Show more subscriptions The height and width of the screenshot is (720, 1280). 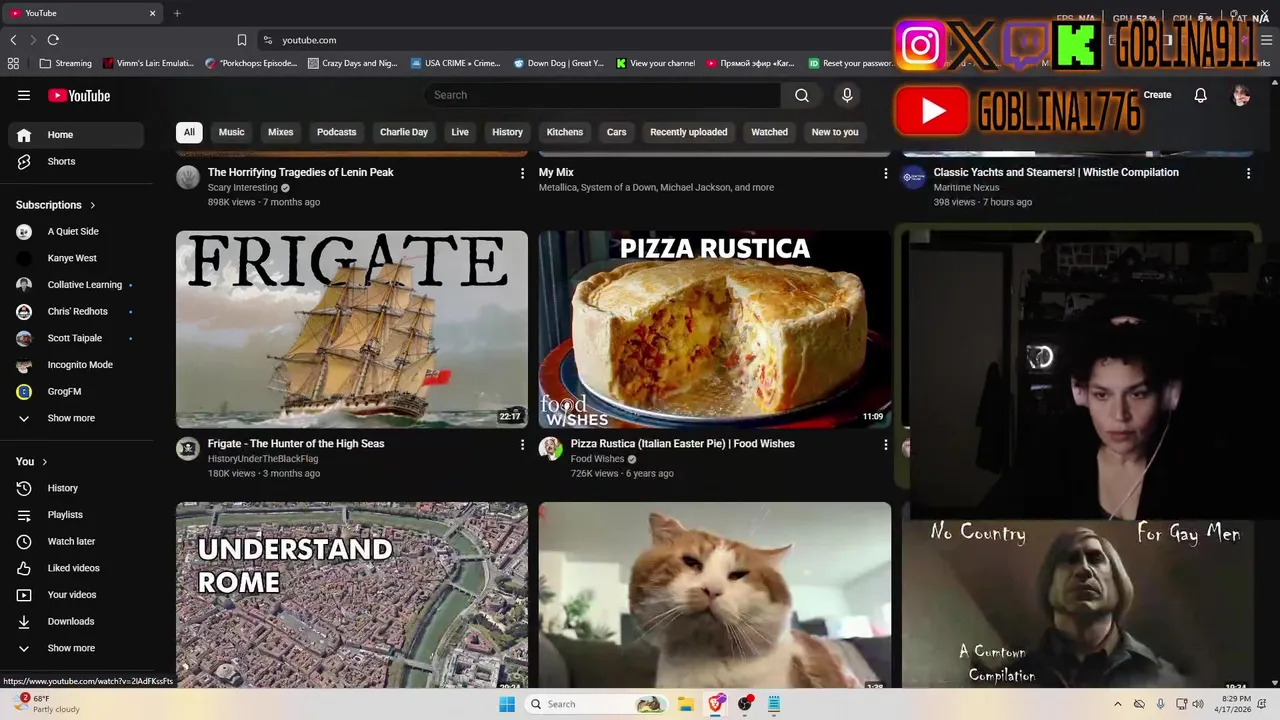[x=70, y=418]
